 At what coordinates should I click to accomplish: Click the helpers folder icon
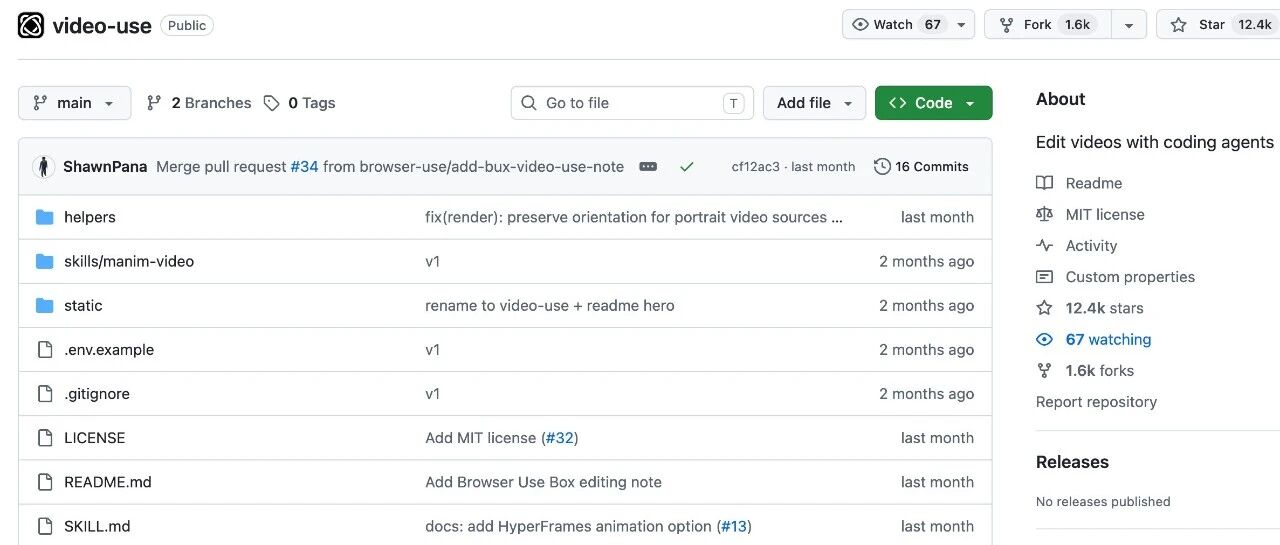tap(44, 217)
